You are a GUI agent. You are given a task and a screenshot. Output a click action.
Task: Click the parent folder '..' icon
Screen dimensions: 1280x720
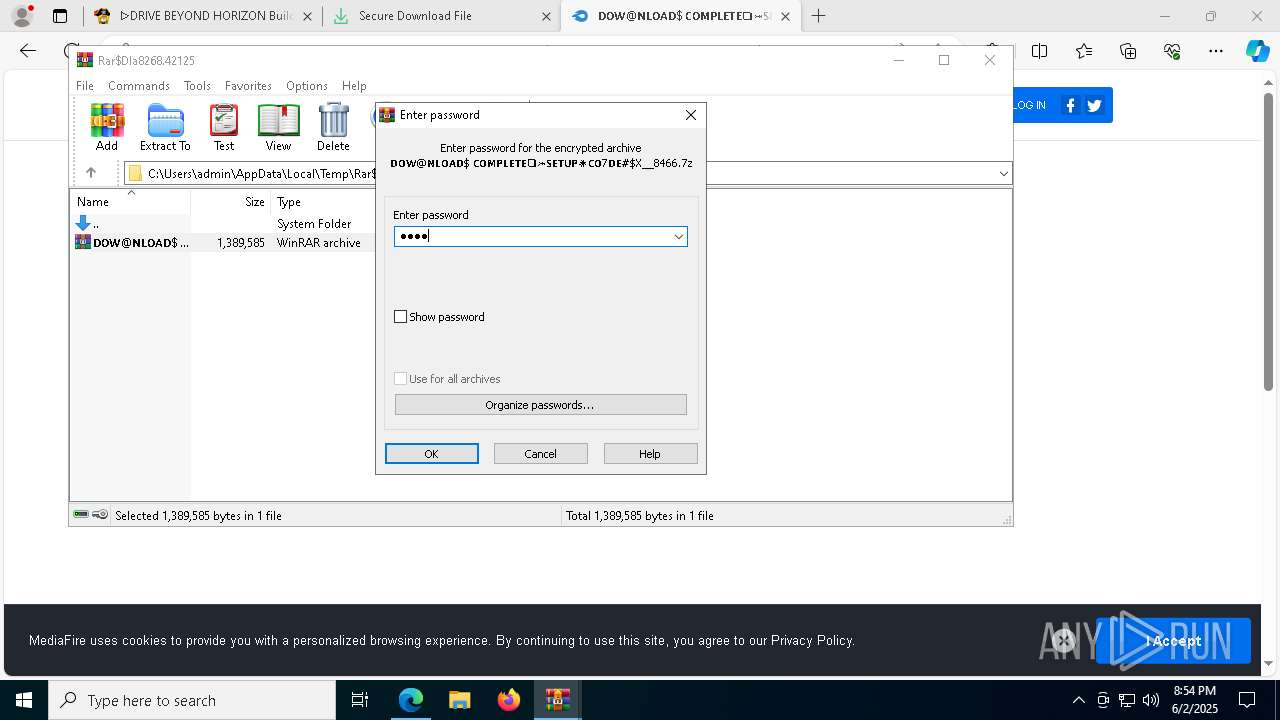tap(83, 223)
